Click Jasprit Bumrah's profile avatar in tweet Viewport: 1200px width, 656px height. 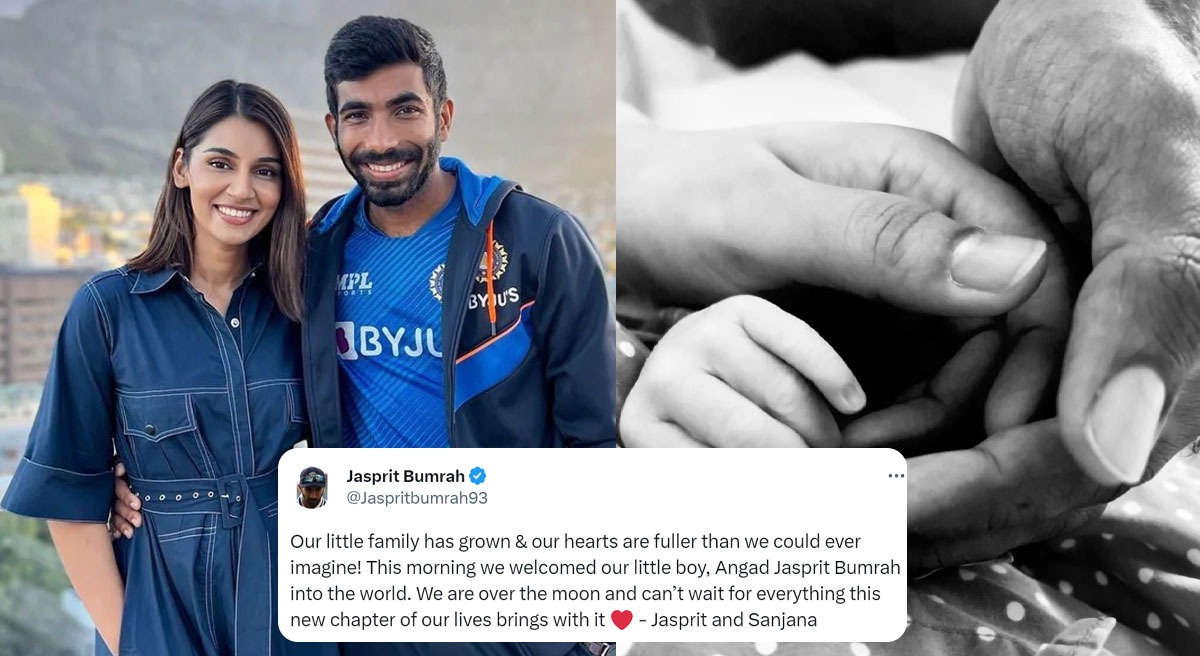click(313, 487)
